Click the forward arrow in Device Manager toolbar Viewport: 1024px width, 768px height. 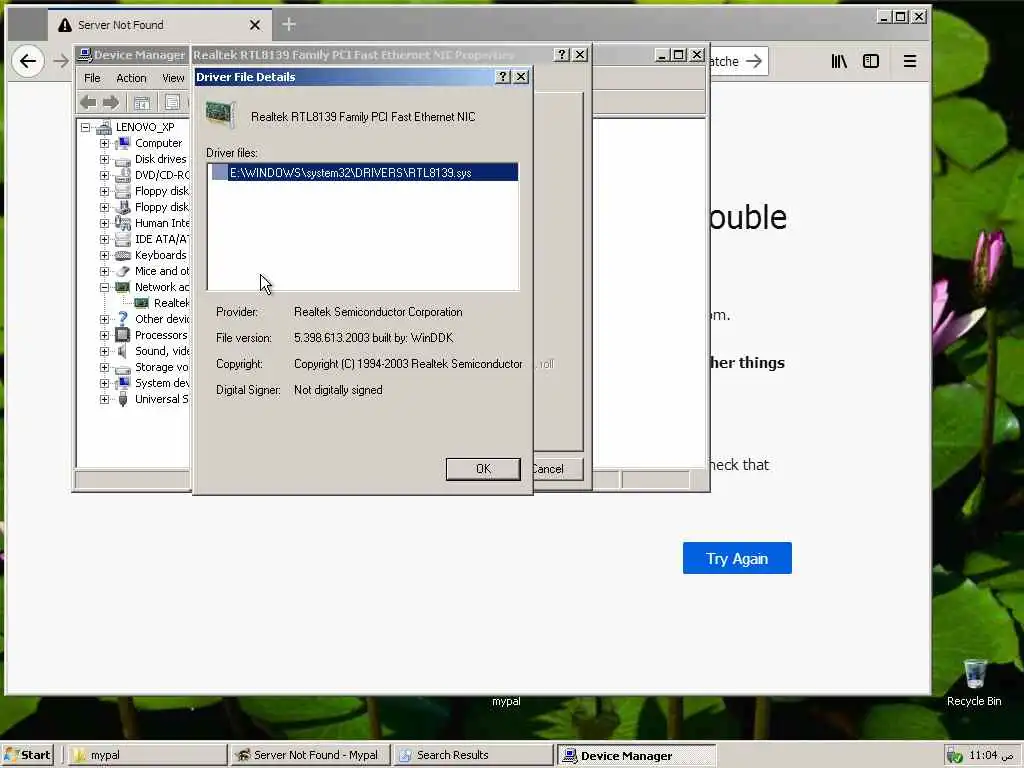[x=111, y=102]
